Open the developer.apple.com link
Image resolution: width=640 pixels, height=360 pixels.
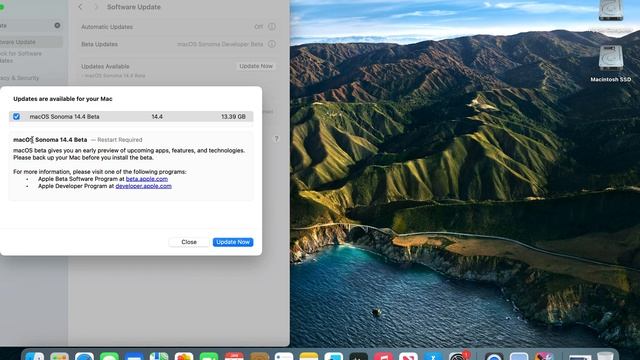pos(143,186)
